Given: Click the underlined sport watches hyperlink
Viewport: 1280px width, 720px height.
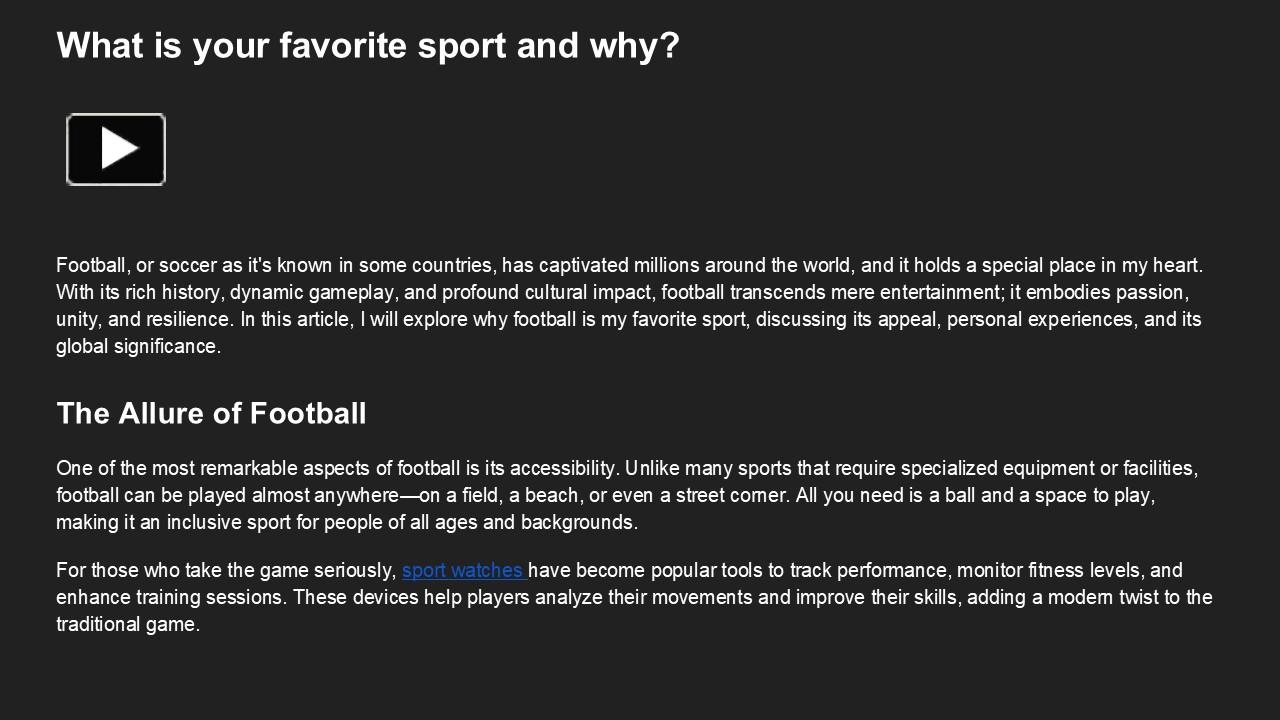Looking at the screenshot, I should click(462, 570).
